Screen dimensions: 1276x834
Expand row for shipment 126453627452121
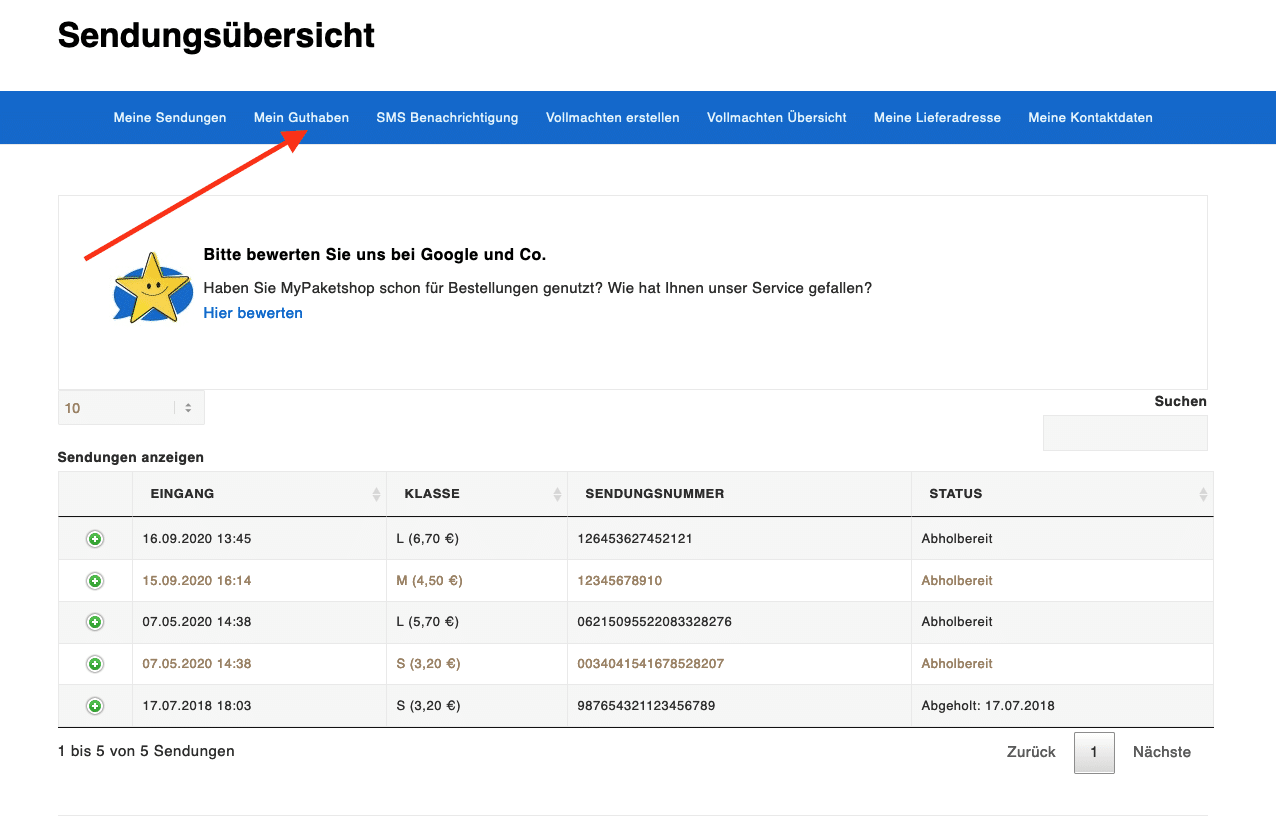tap(95, 539)
